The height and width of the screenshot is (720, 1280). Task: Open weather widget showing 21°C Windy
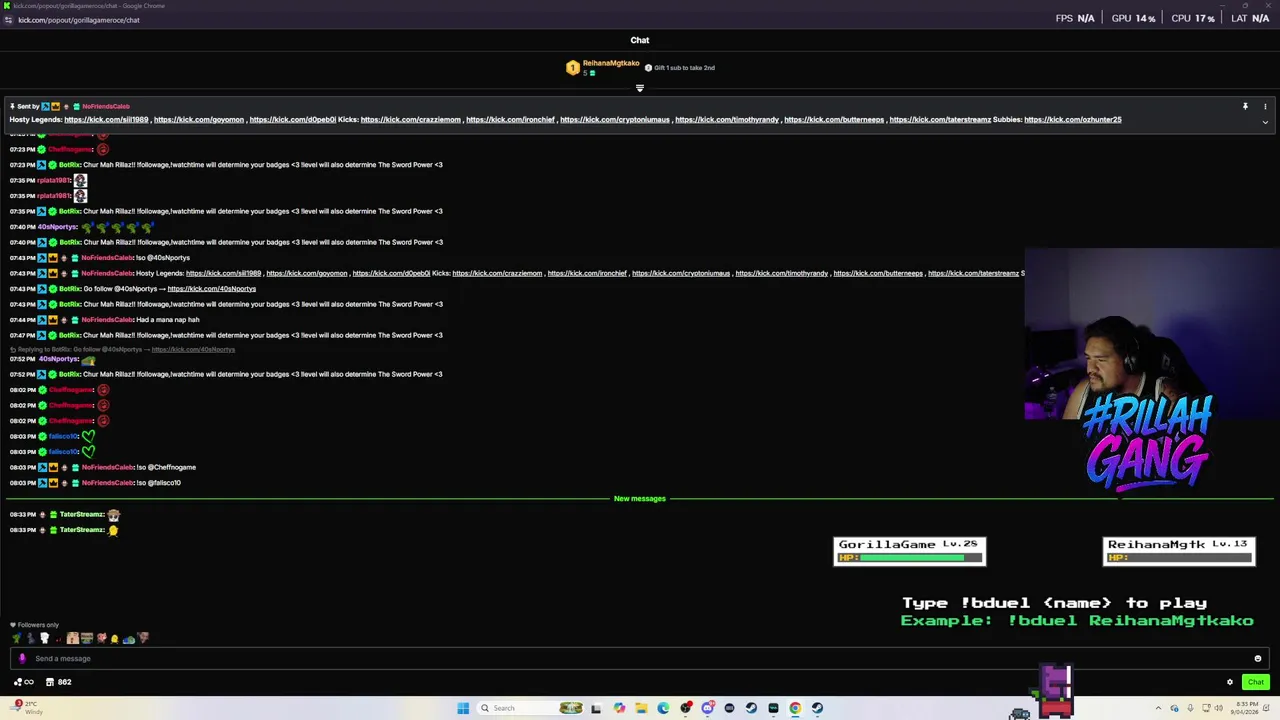coord(27,708)
